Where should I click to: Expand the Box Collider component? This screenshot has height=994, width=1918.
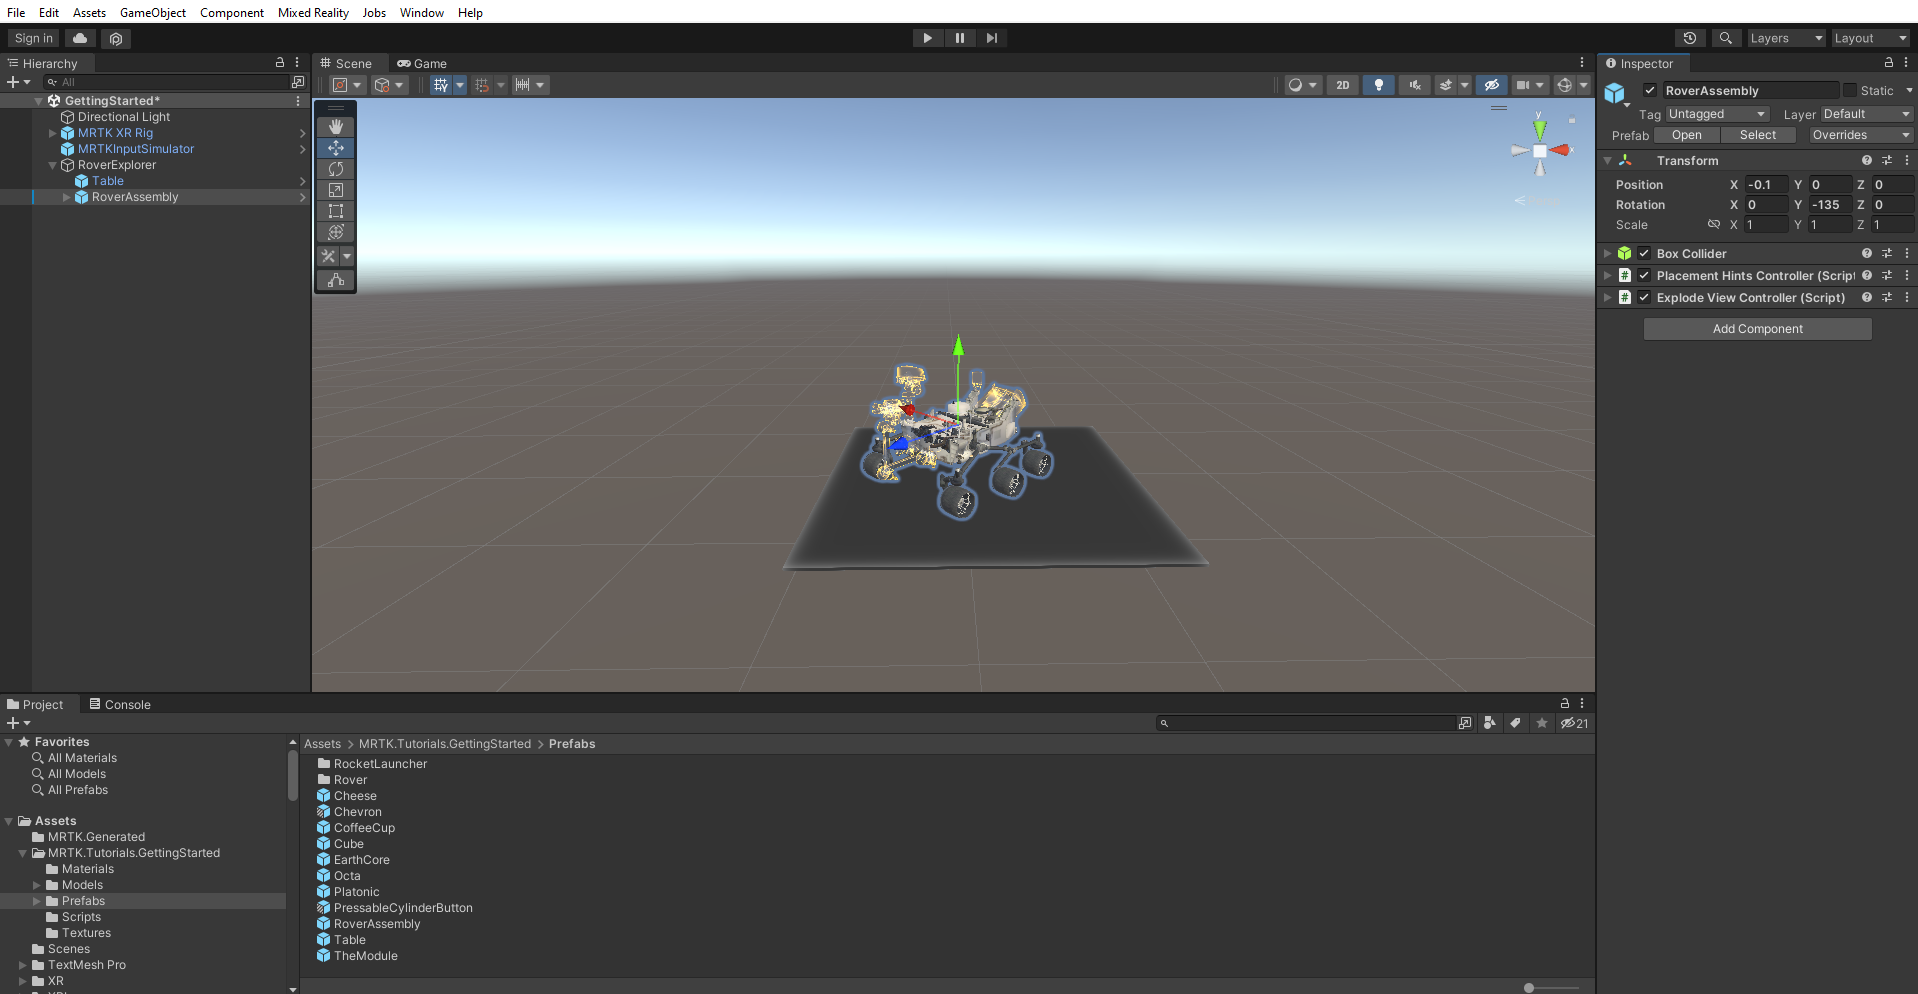(1608, 254)
